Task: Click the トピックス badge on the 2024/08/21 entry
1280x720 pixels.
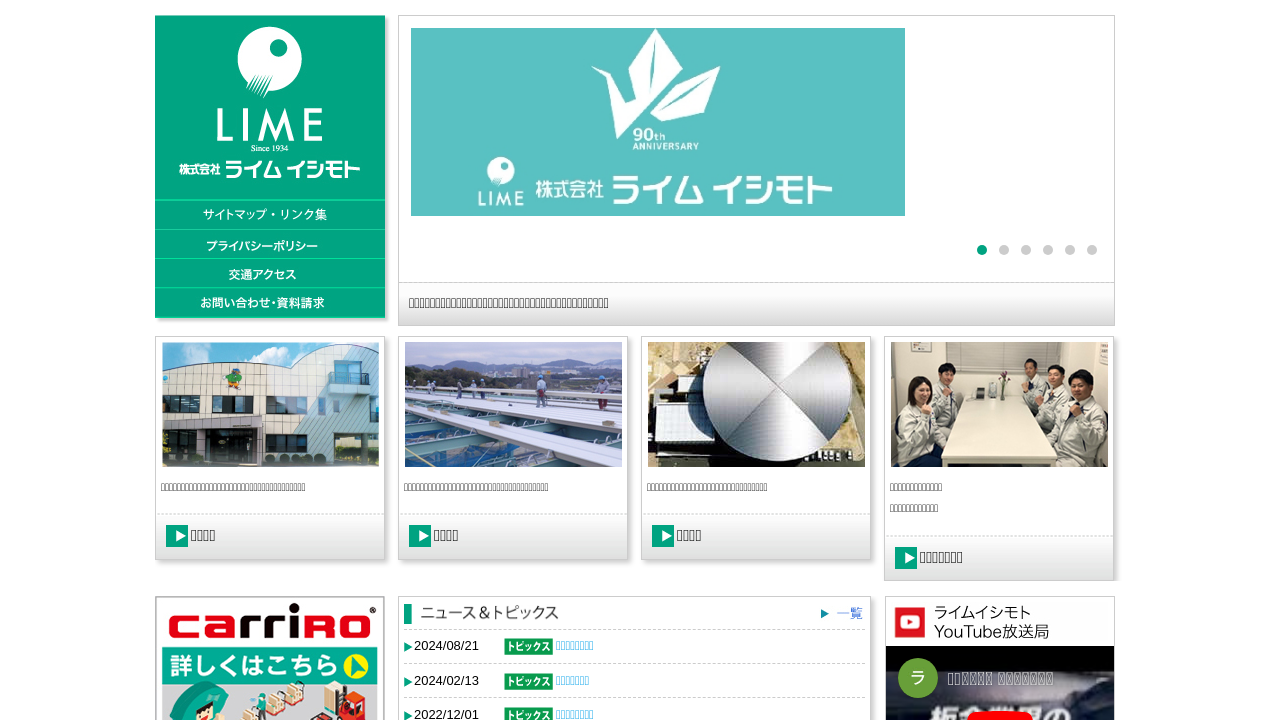Action: tap(528, 646)
